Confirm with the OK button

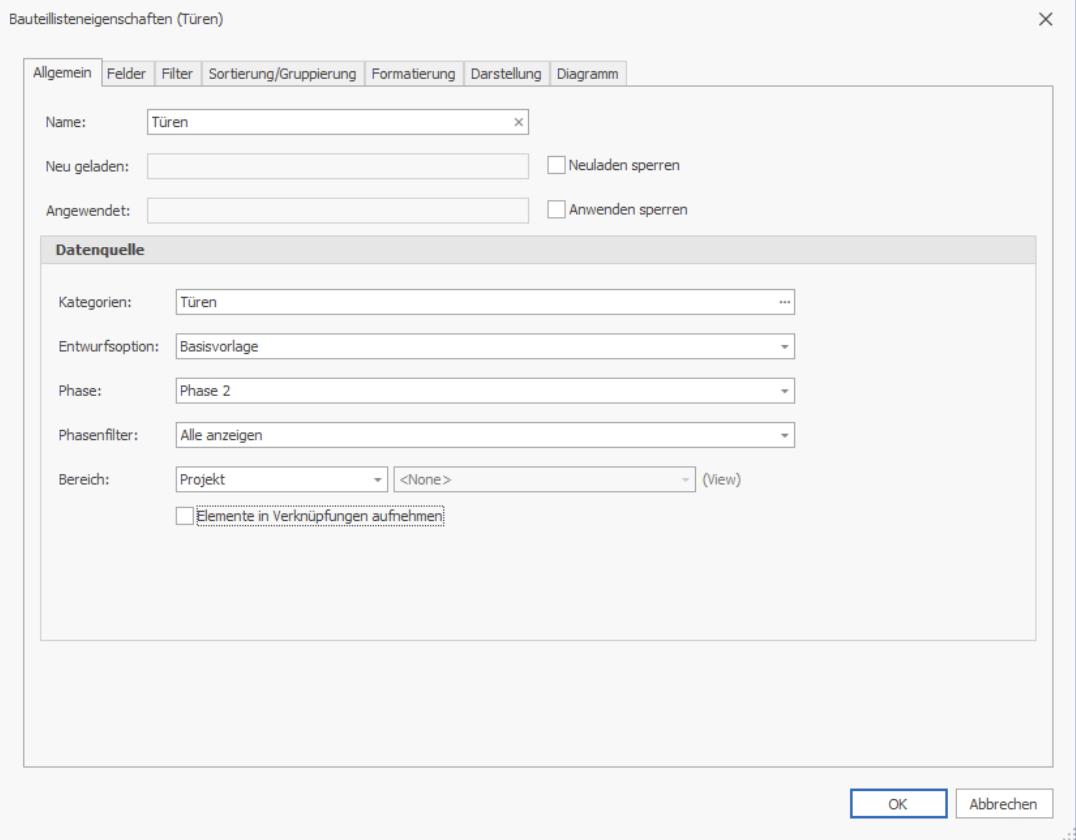pyautogui.click(x=898, y=804)
